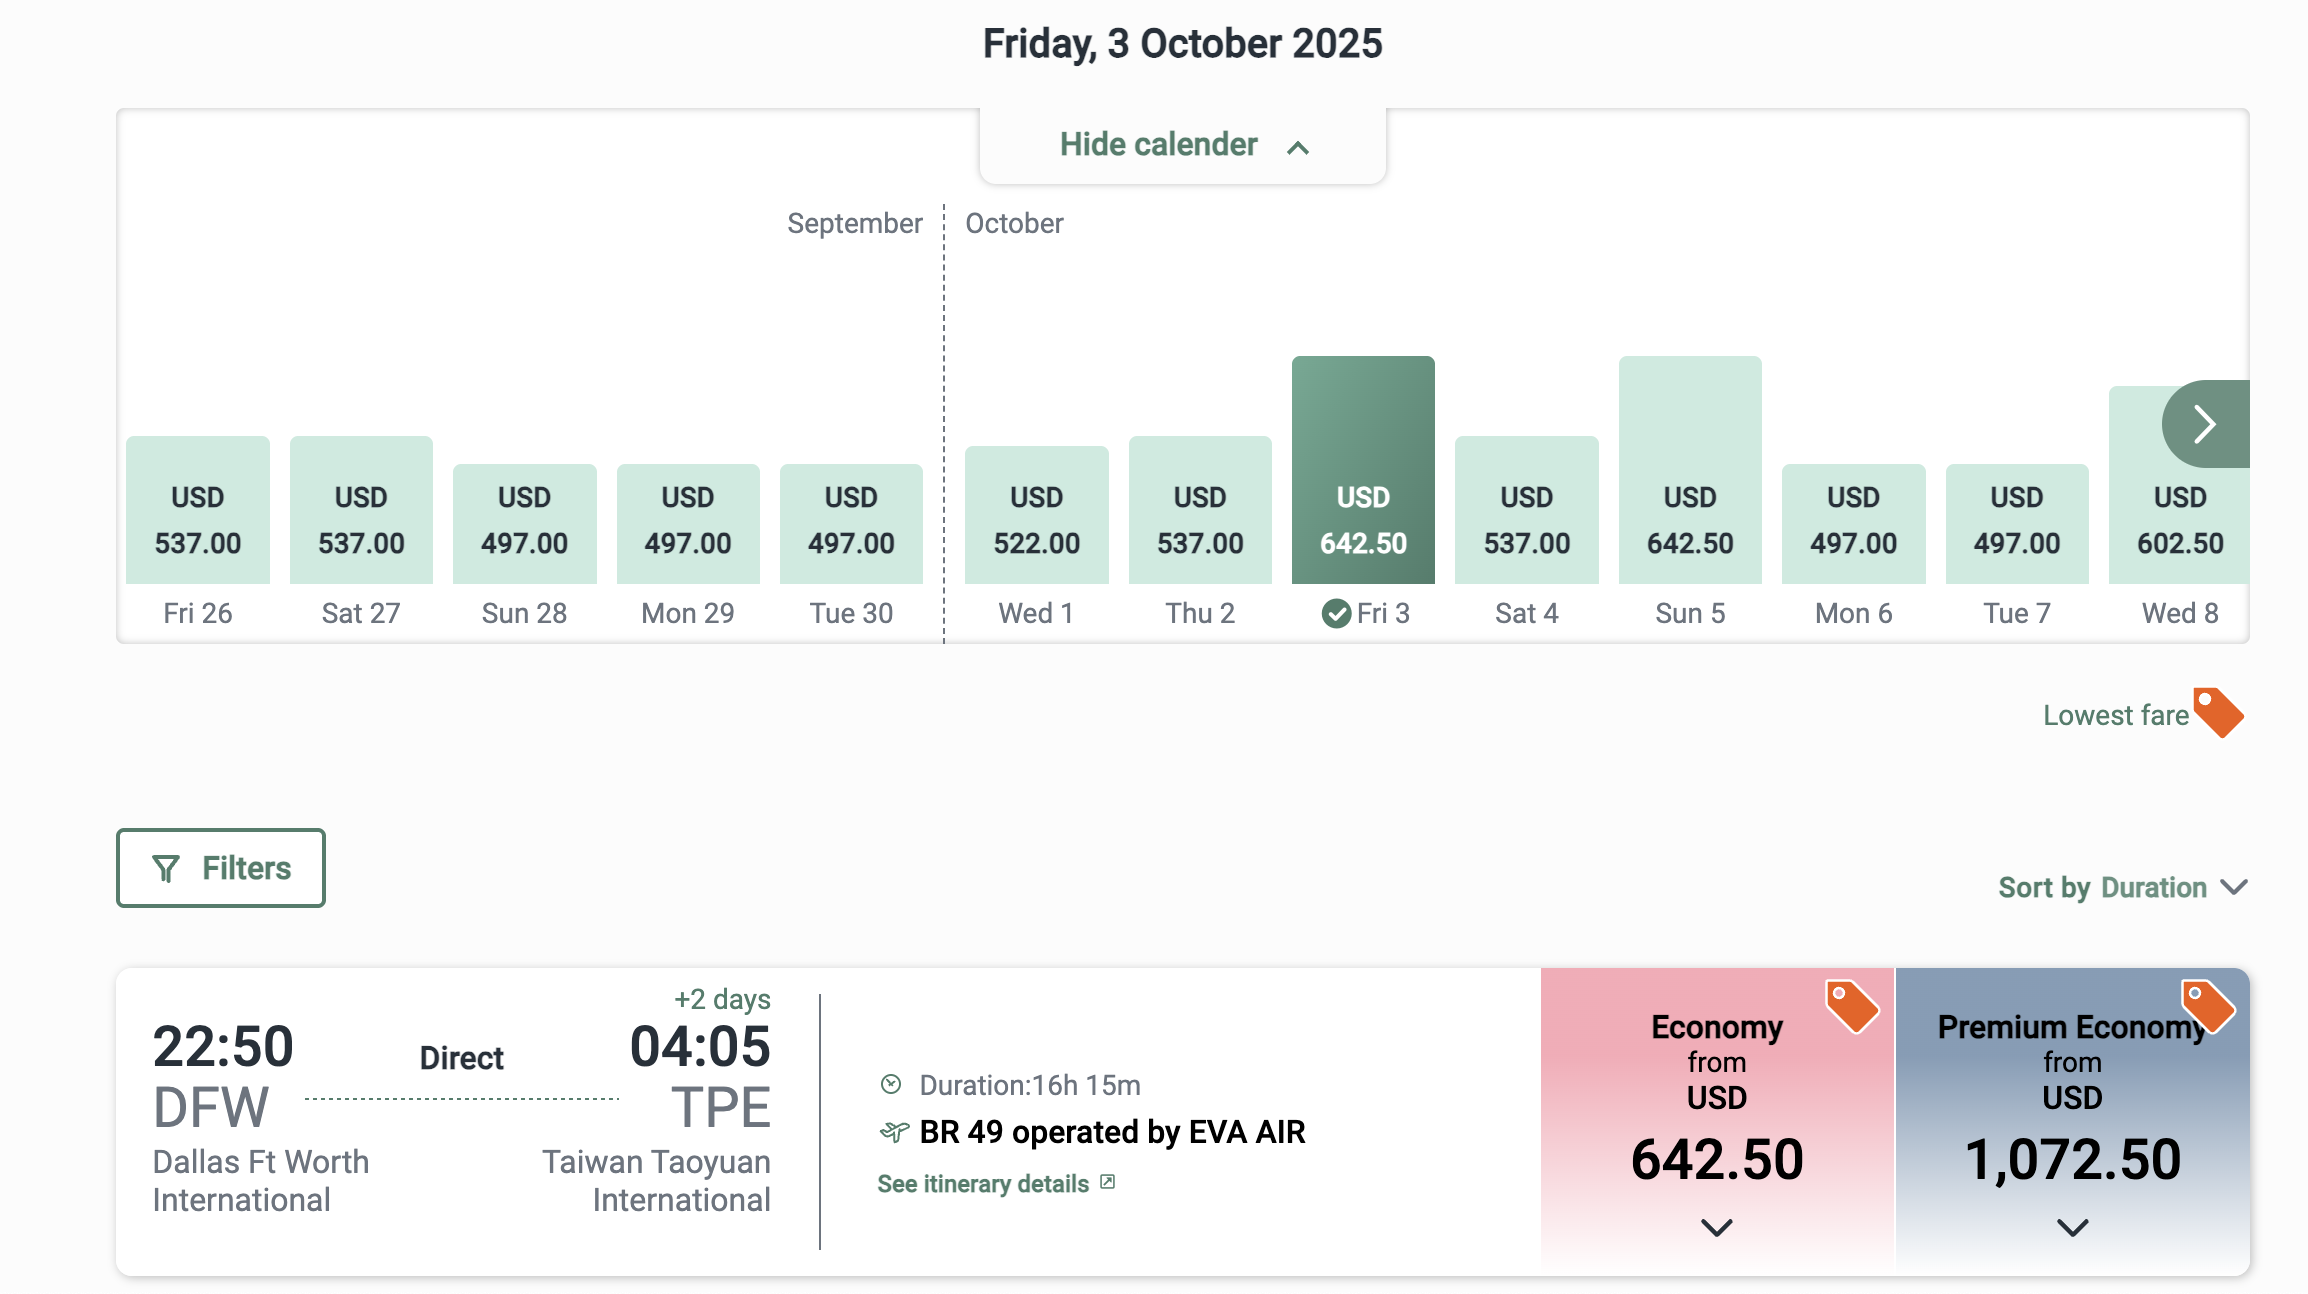Click the clock icon next to Duration
The height and width of the screenshot is (1294, 2308).
click(891, 1084)
